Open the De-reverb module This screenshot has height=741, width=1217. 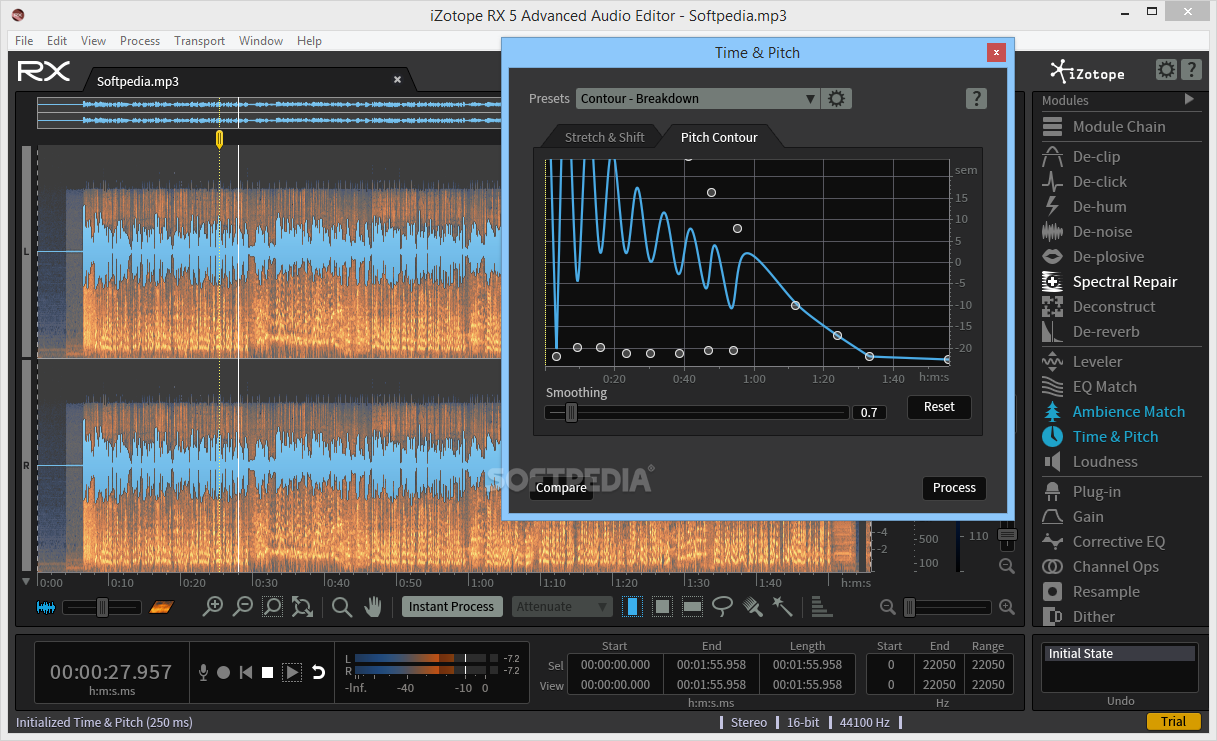pos(1105,332)
